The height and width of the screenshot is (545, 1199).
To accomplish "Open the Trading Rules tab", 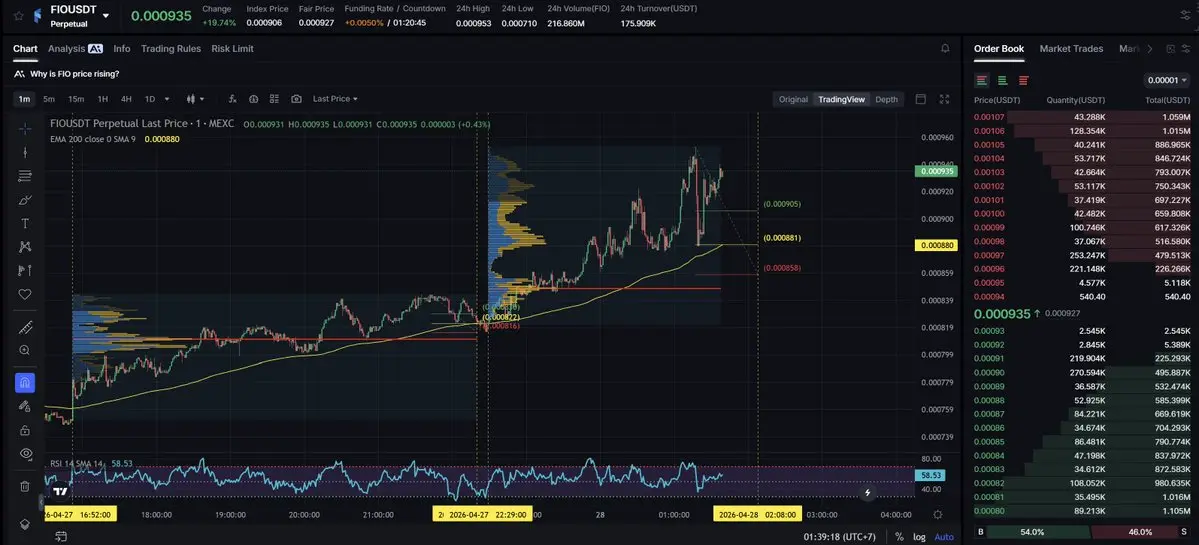I will point(171,49).
